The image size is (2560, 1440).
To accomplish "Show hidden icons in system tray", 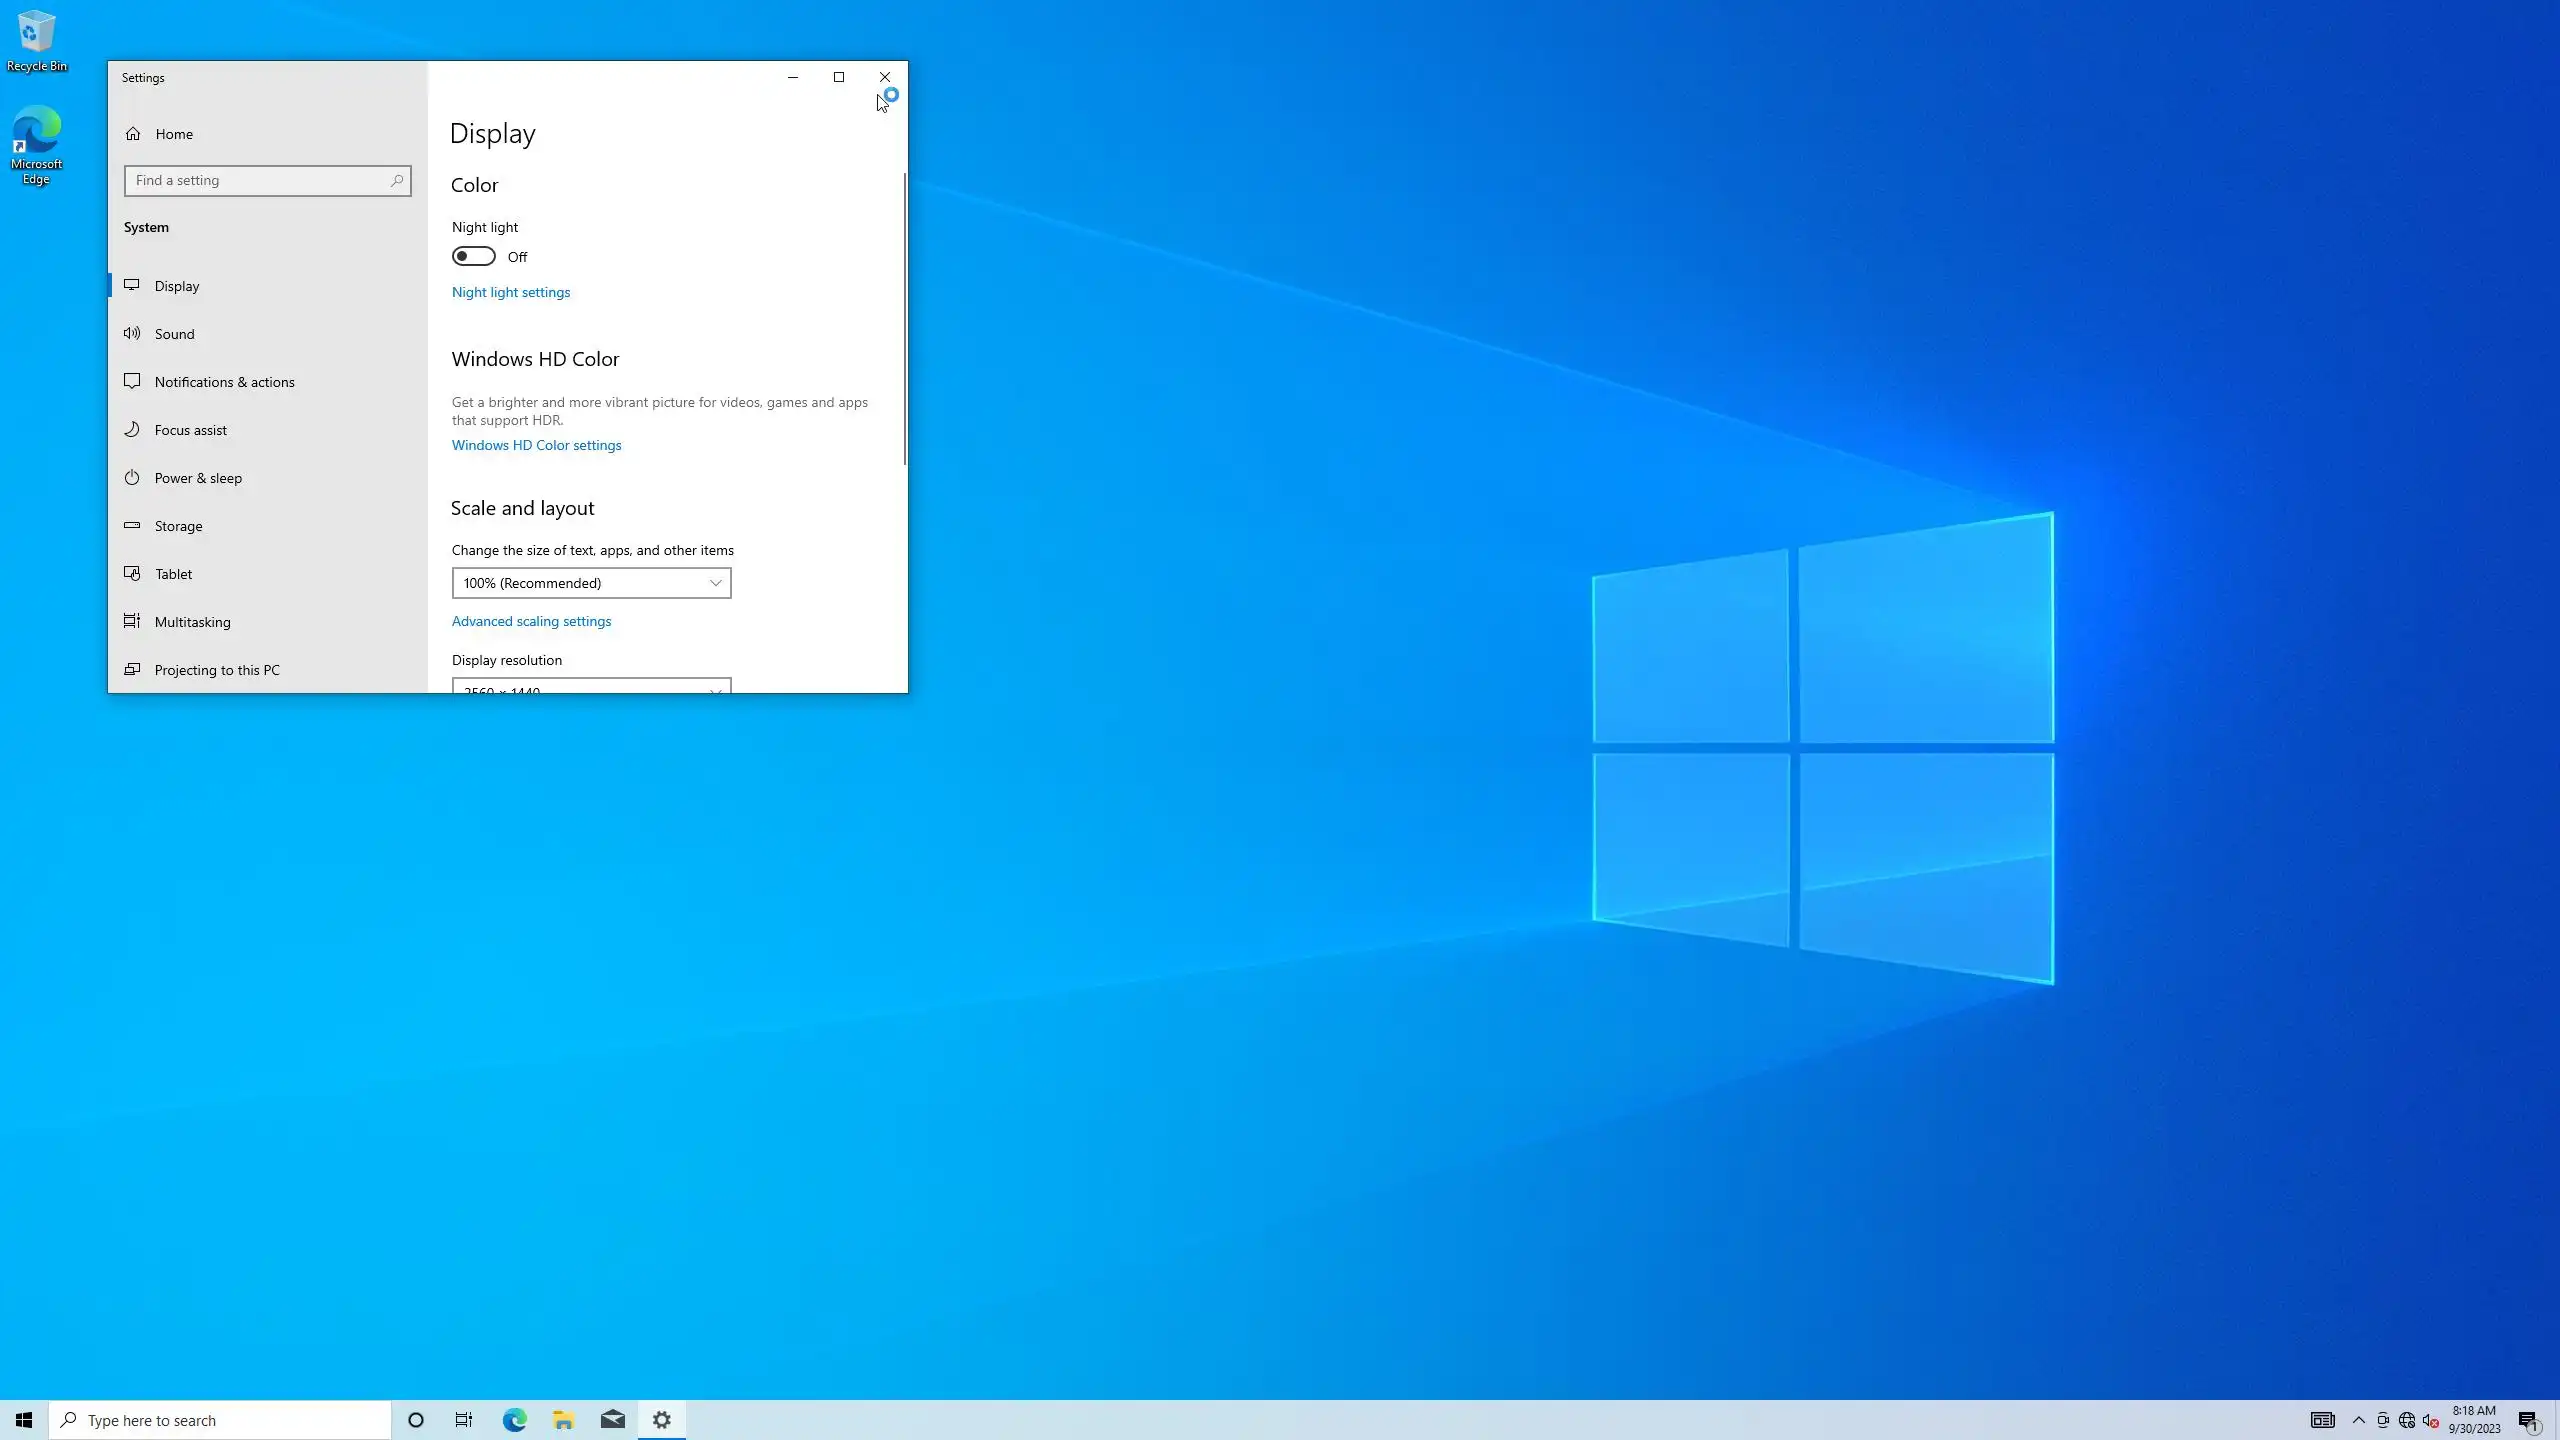I will pos(2359,1420).
